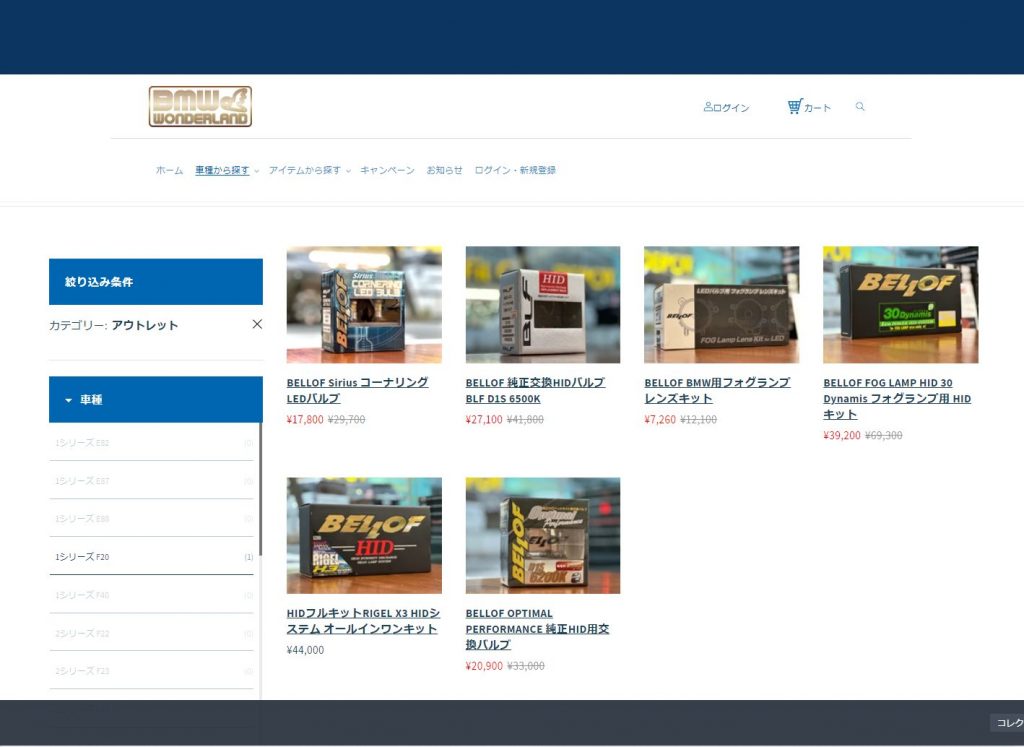This screenshot has height=747, width=1024.
Task: Click the 車種 filter list scrollbar
Action: click(261, 490)
